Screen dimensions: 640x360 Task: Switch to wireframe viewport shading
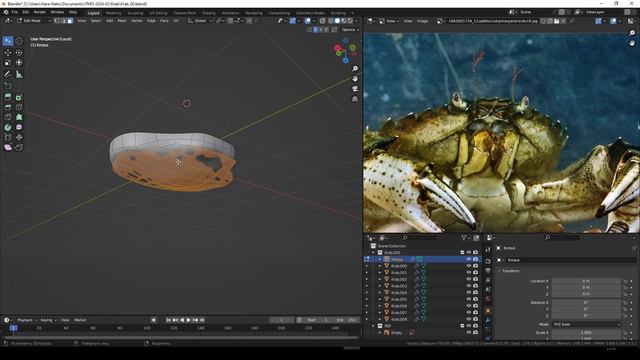click(x=331, y=21)
